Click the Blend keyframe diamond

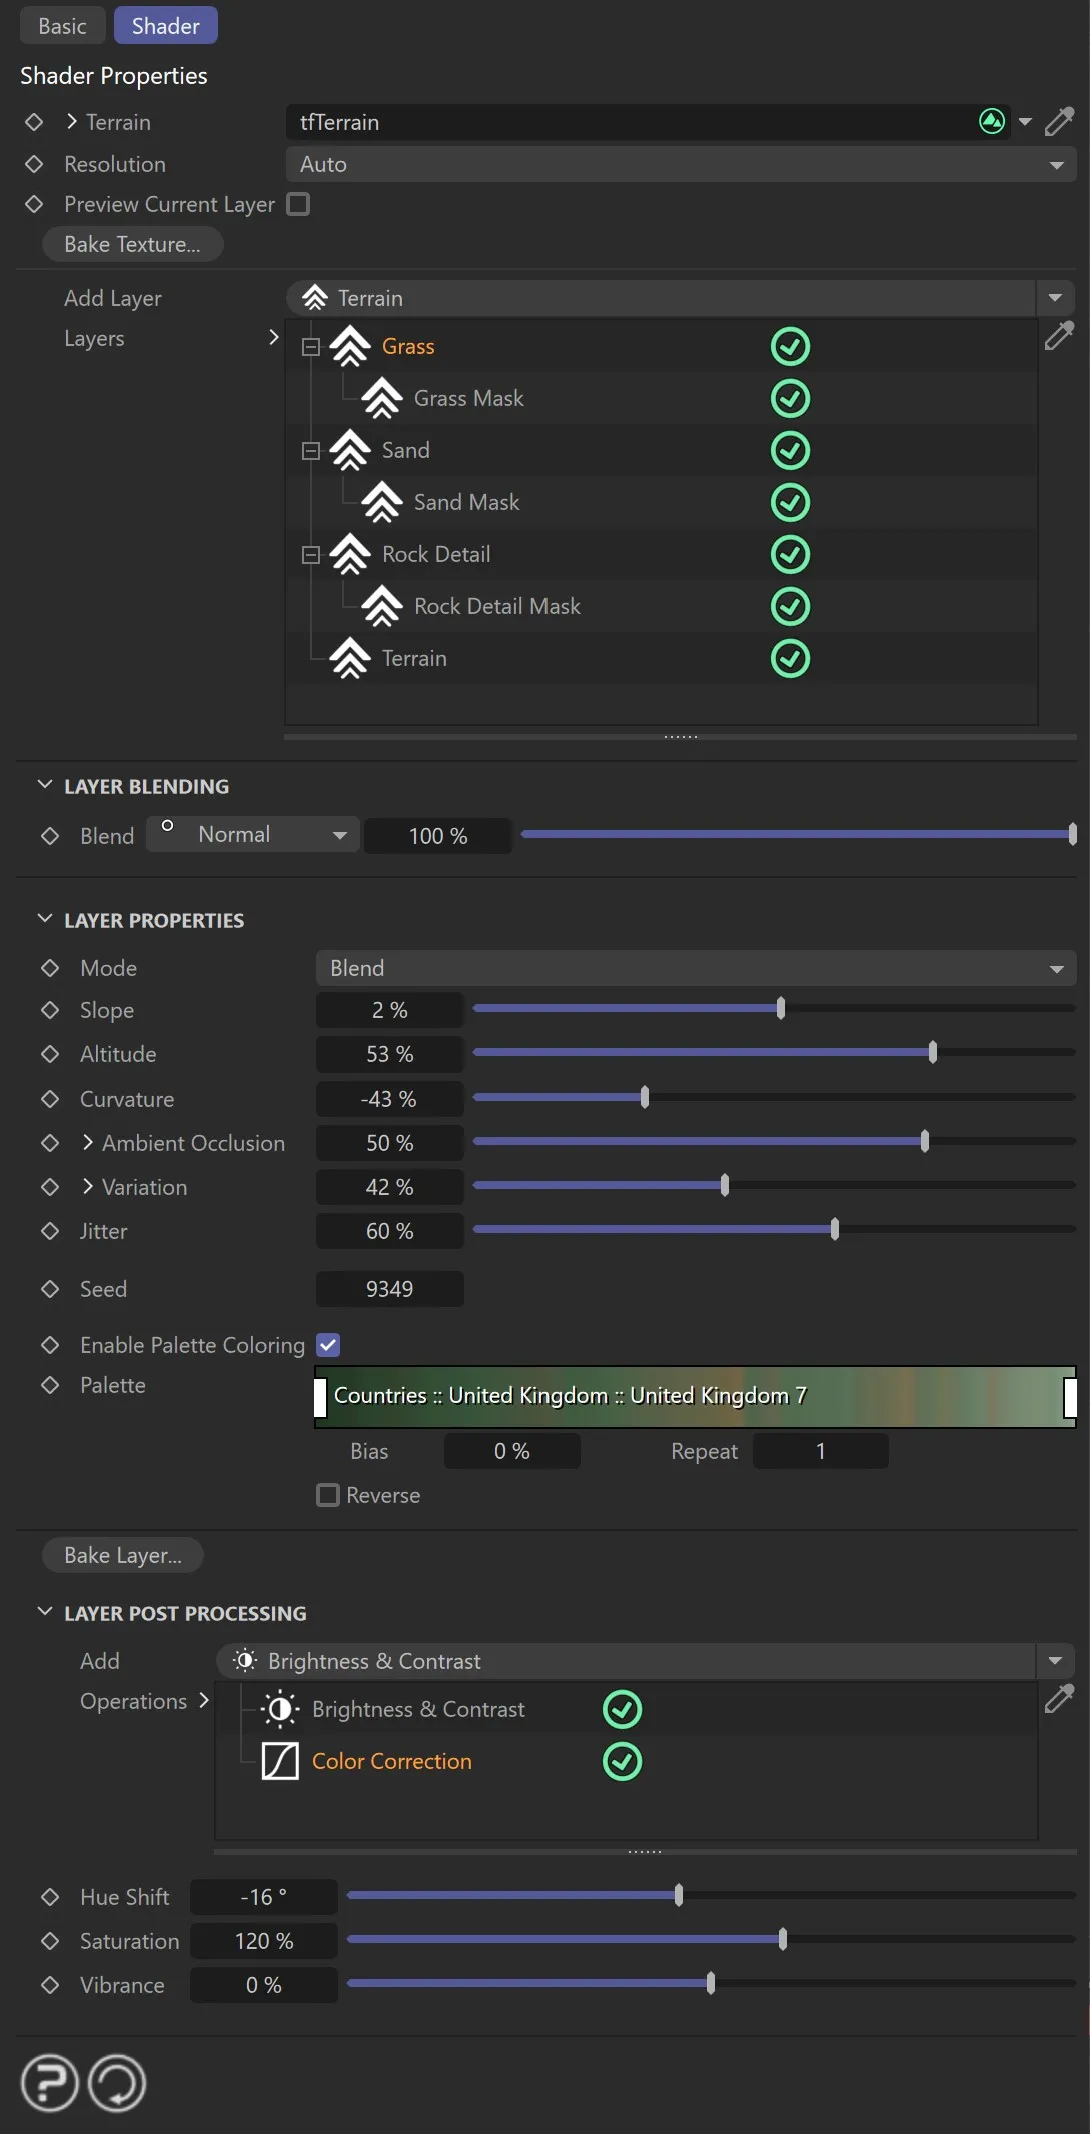(50, 836)
